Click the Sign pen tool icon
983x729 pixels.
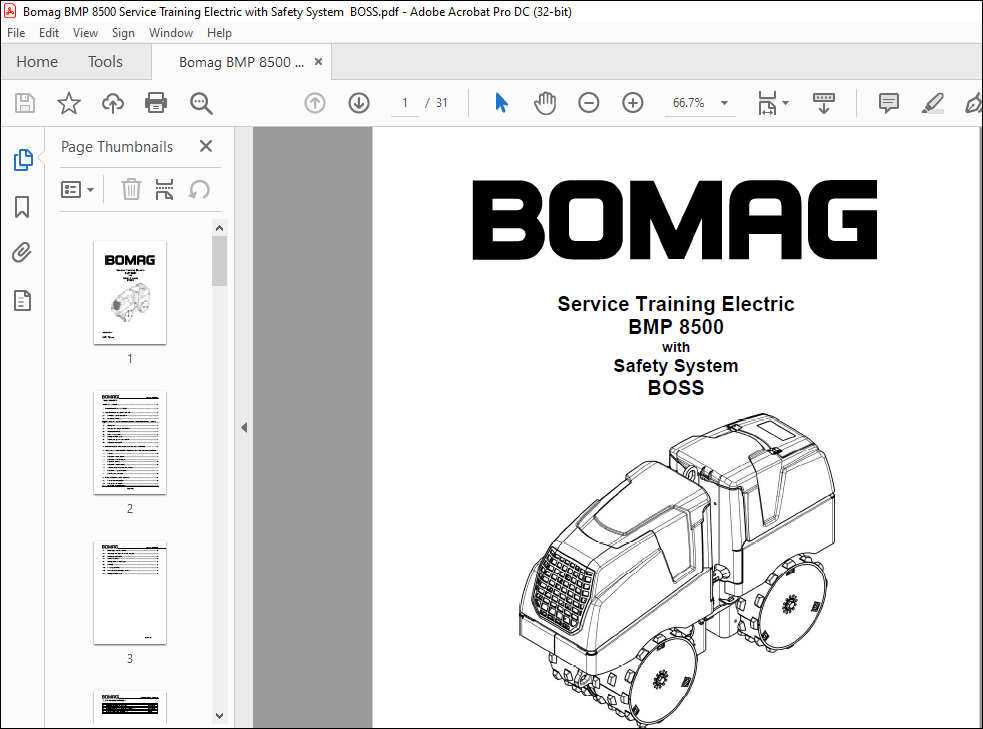click(x=974, y=103)
